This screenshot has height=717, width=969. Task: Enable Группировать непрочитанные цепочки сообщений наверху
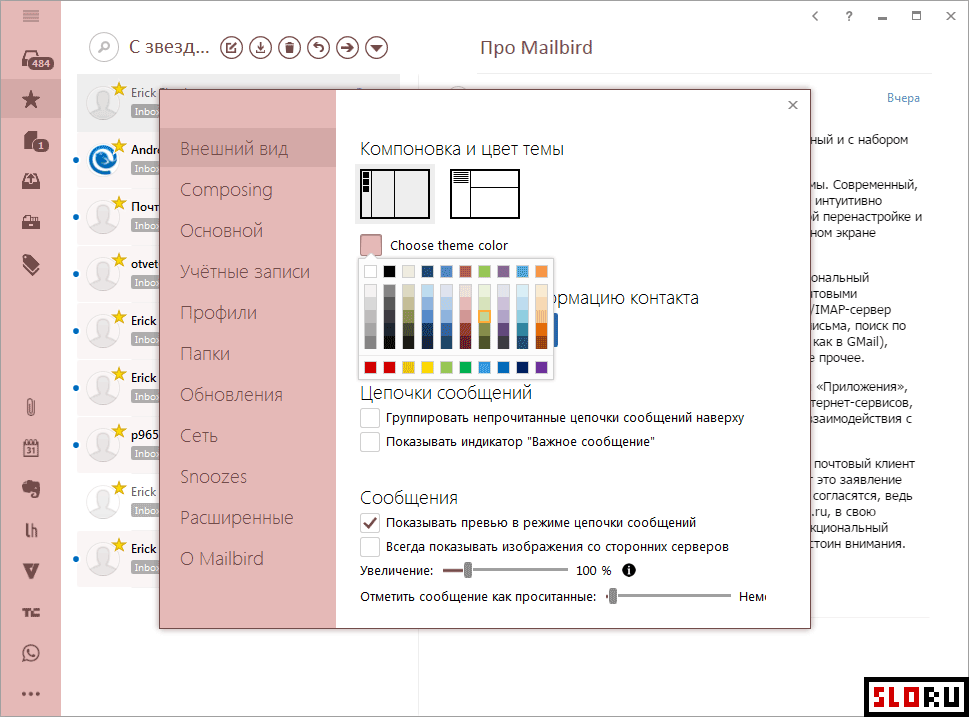370,418
